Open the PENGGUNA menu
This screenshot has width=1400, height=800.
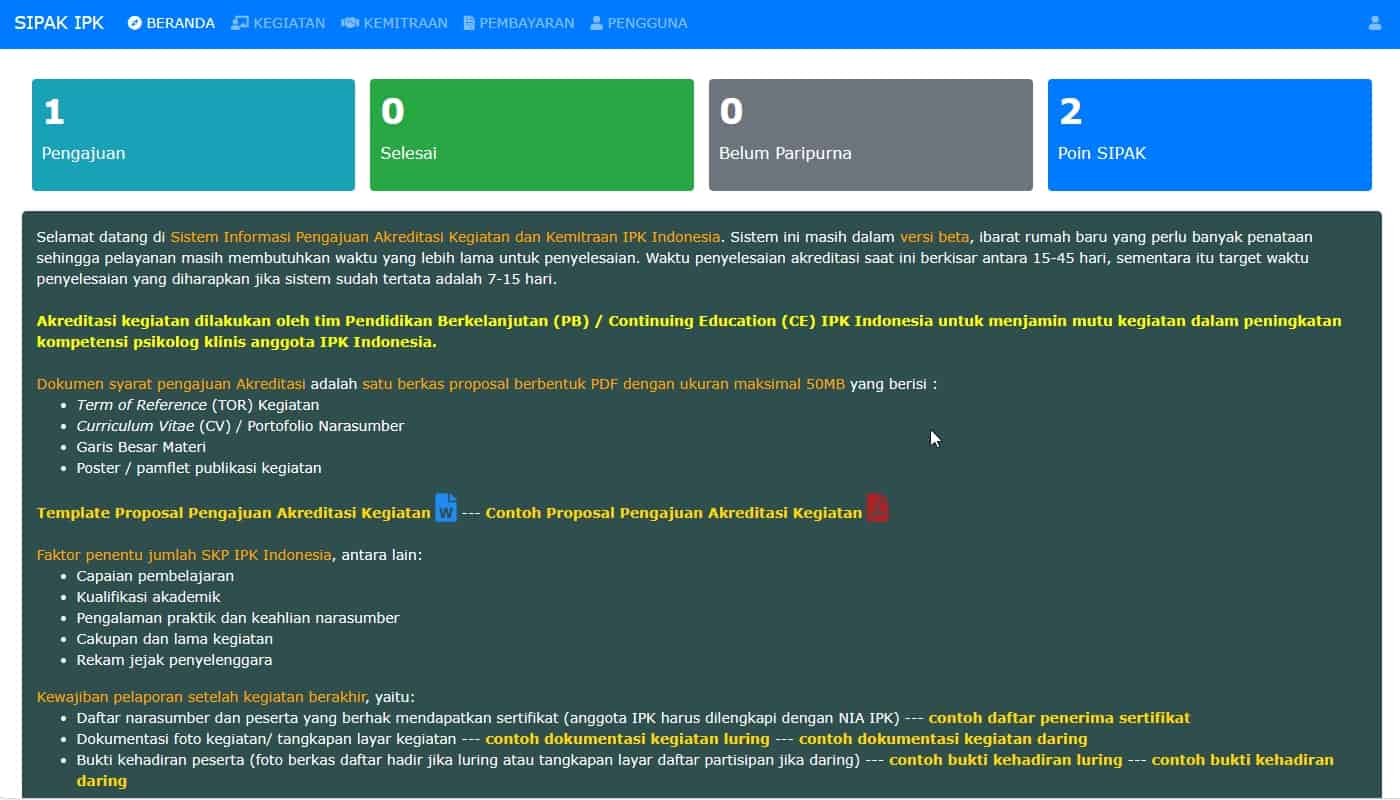pos(639,23)
